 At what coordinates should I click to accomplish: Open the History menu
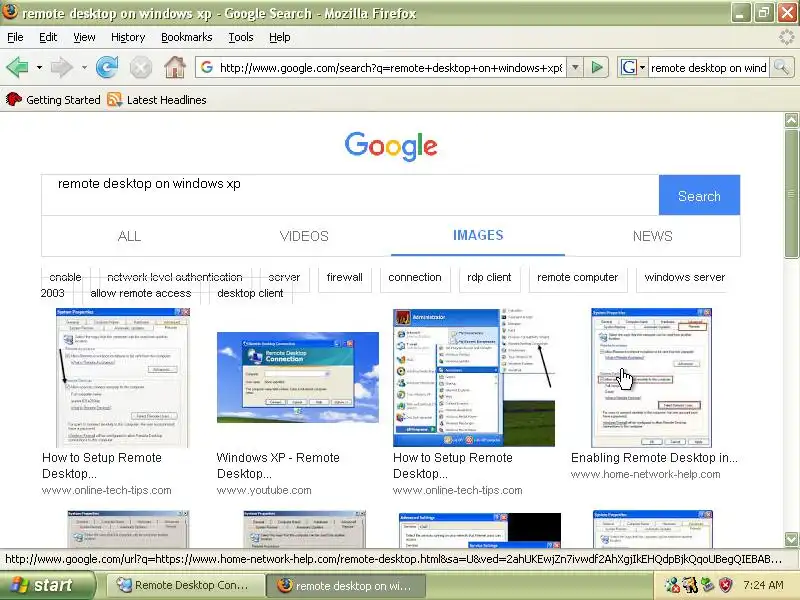(x=128, y=37)
